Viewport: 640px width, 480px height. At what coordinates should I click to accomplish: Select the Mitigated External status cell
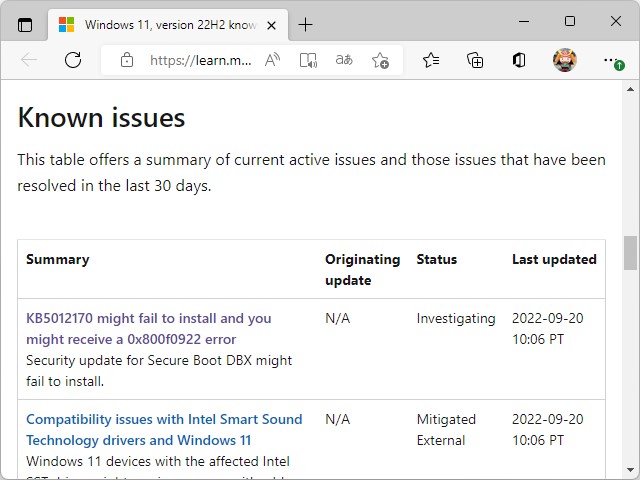446,430
